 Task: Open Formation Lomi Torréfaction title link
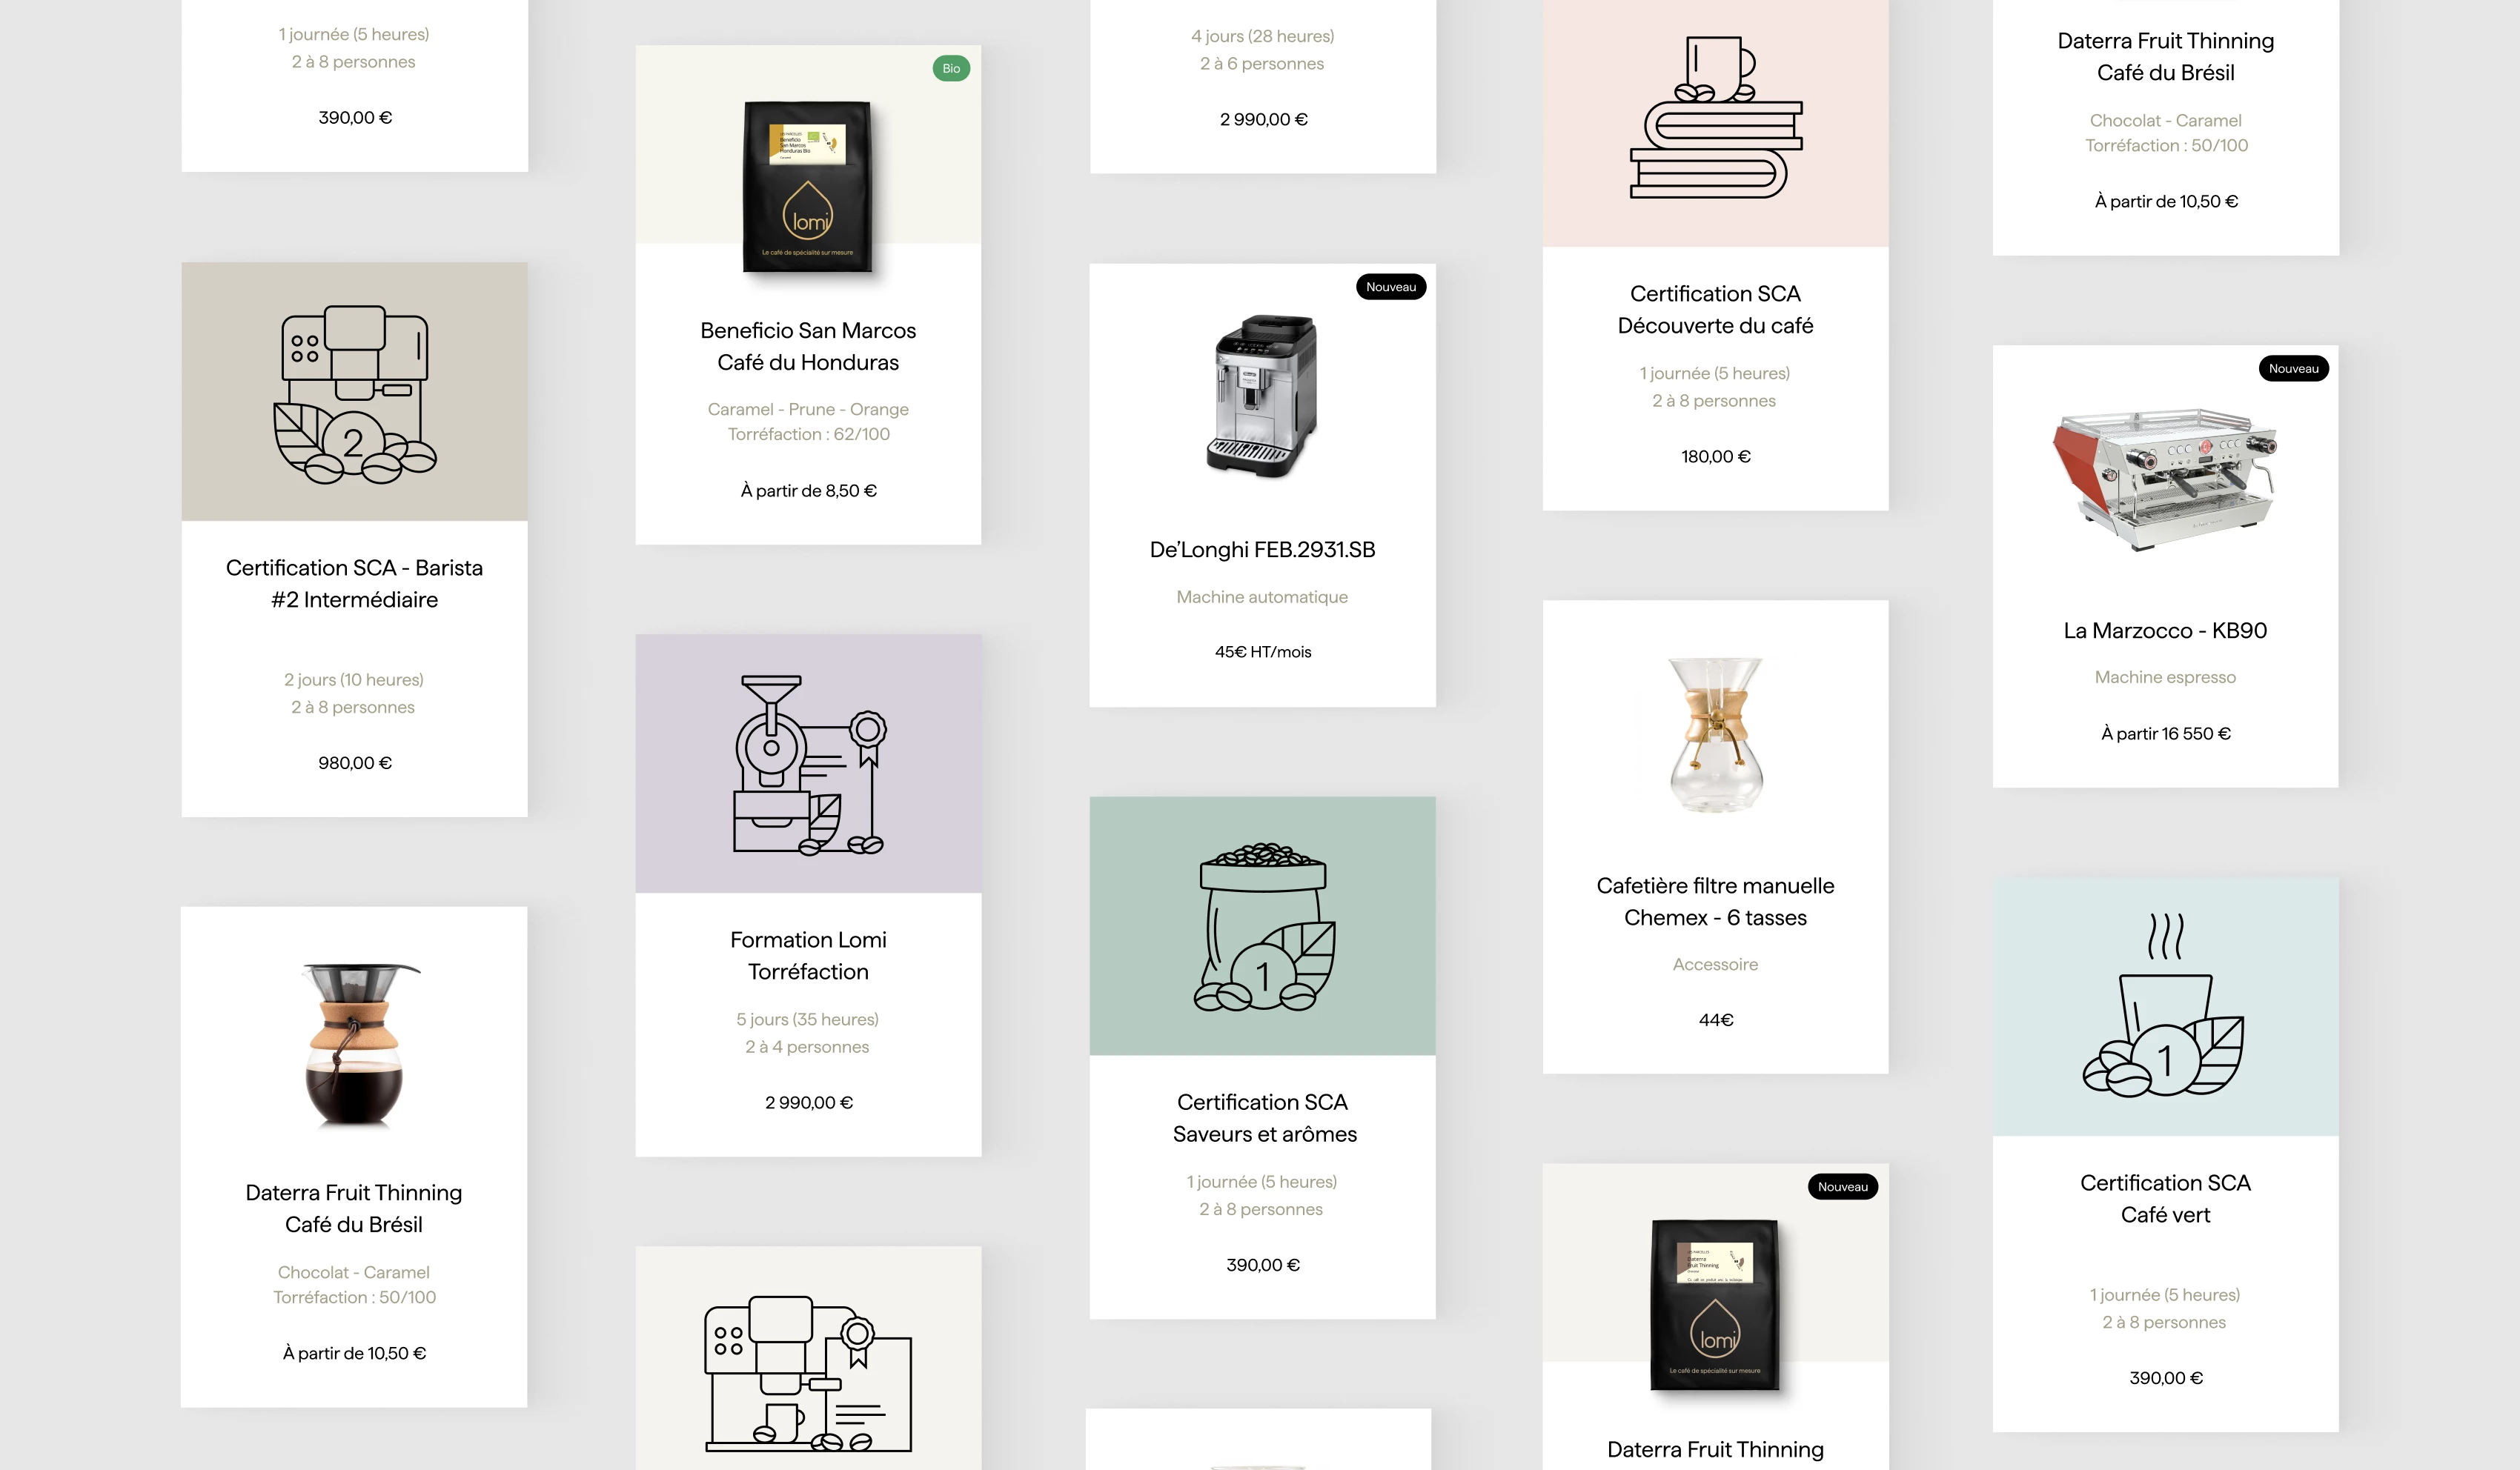808,956
